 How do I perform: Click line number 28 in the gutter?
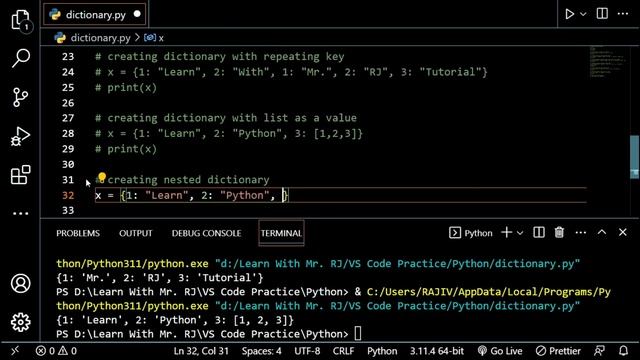pyautogui.click(x=68, y=133)
